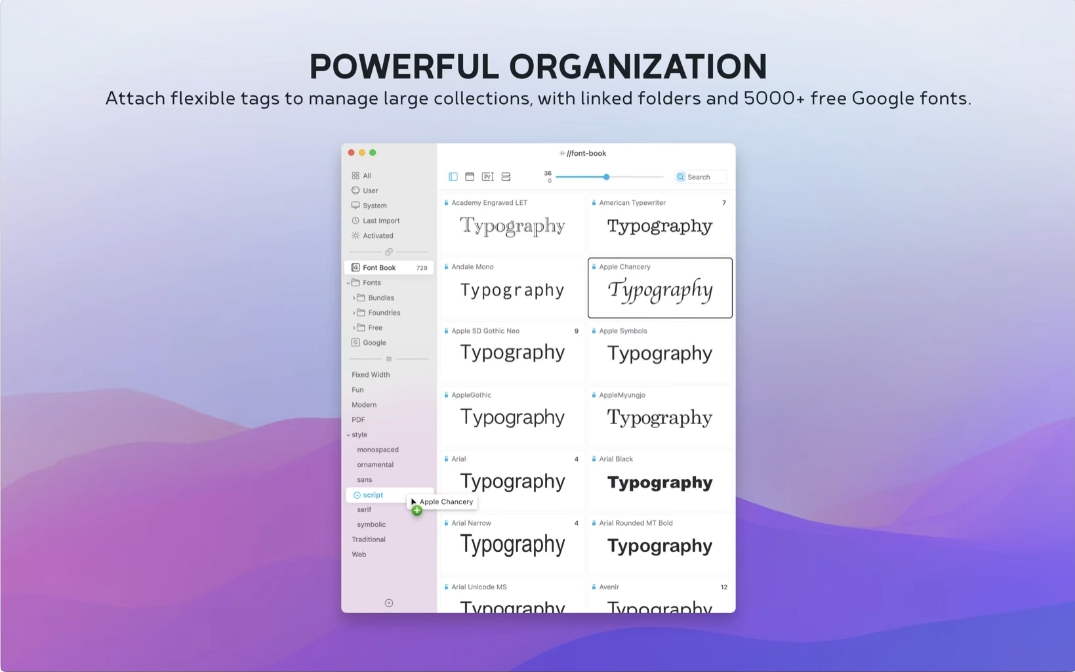Toggle lock icon beside Academy Engraved LET
This screenshot has width=1075, height=672.
[x=446, y=203]
